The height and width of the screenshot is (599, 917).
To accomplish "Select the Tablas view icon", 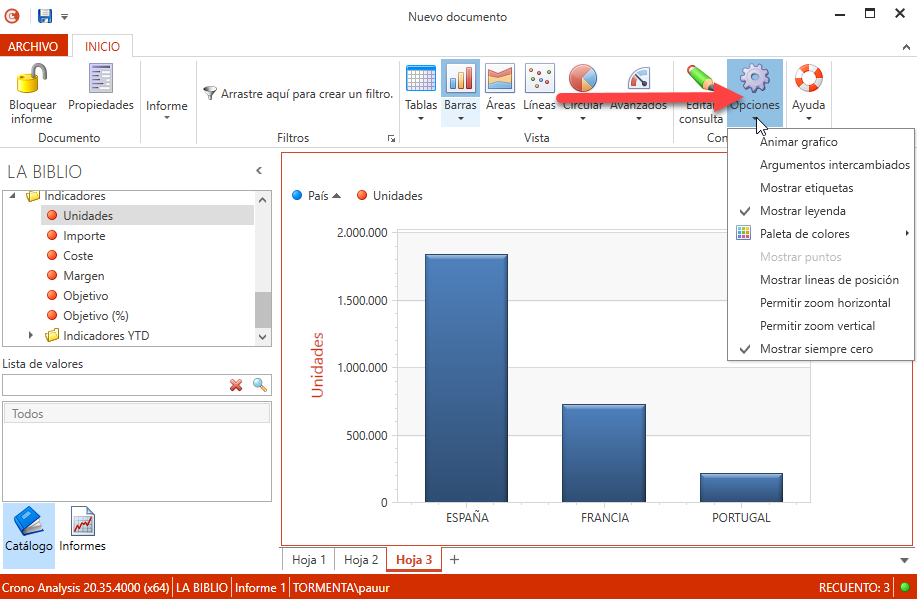I will 421,78.
